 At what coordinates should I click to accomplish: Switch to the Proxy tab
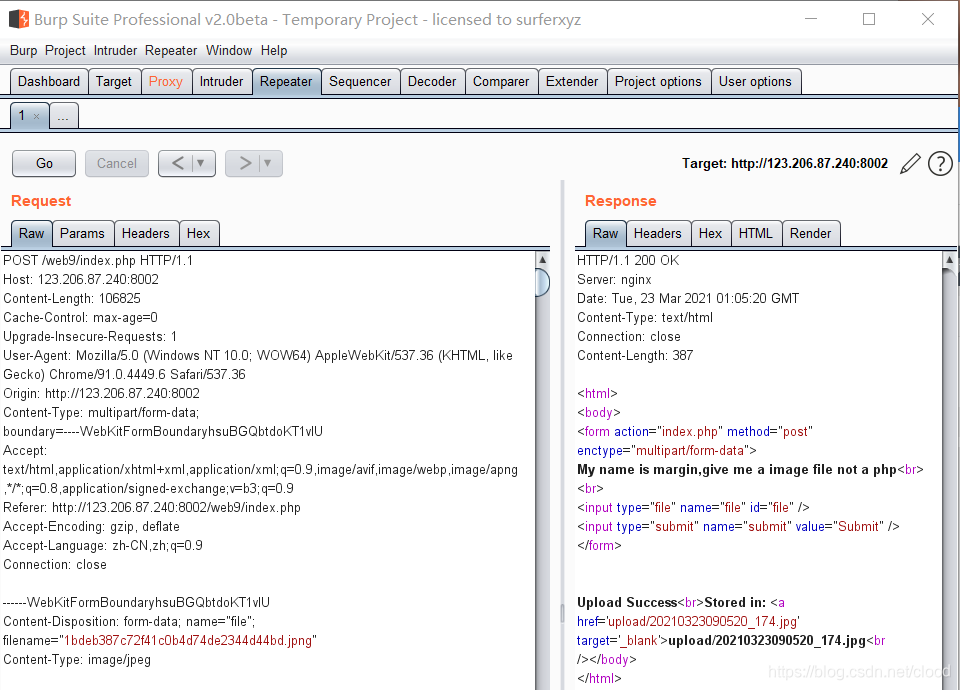pos(166,81)
